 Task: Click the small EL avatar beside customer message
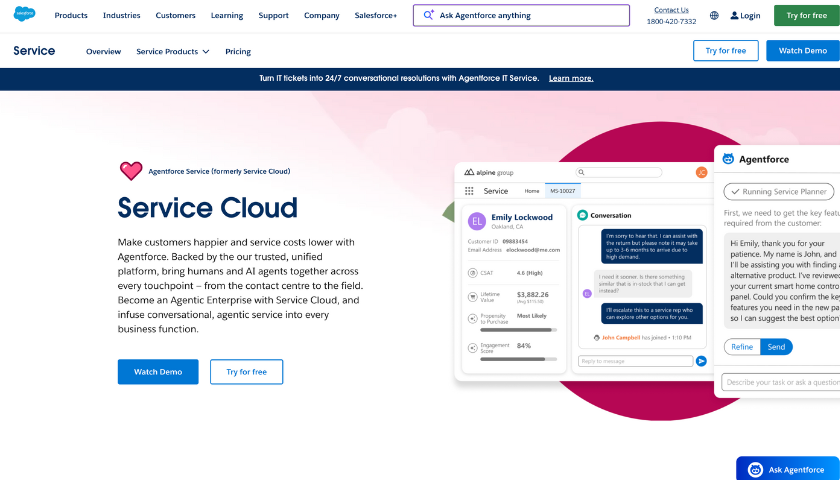coord(587,294)
